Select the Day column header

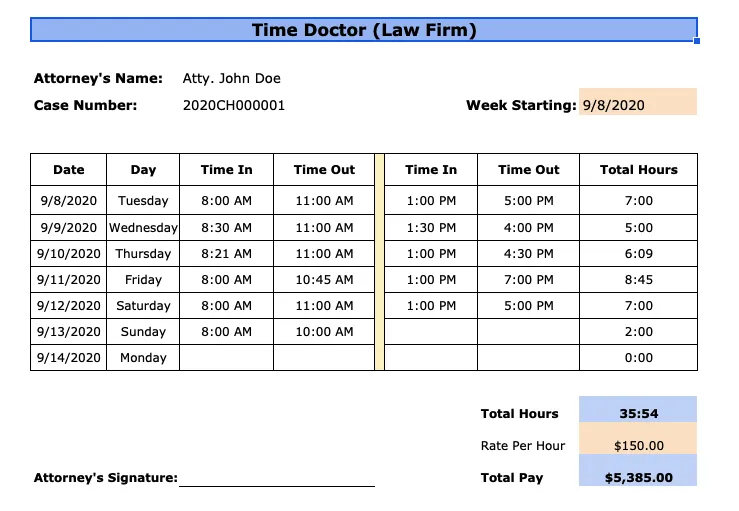tap(143, 170)
